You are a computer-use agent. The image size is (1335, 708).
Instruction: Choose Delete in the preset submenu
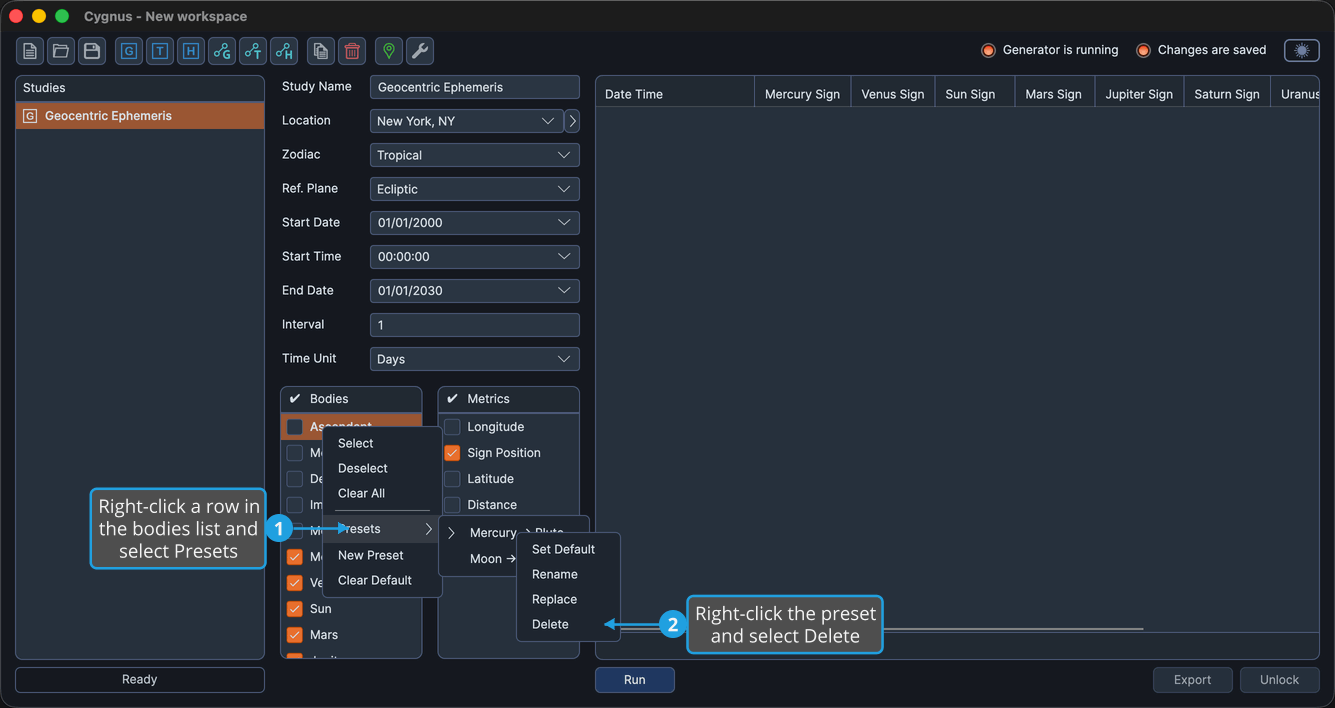[x=569, y=625]
